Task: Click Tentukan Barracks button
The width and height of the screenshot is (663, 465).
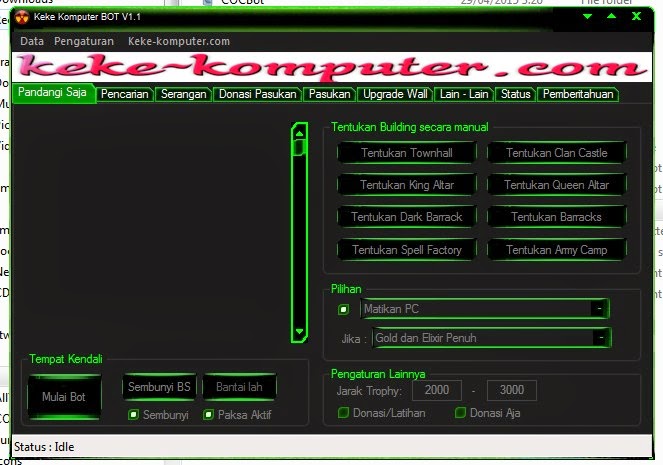Action: (x=556, y=217)
